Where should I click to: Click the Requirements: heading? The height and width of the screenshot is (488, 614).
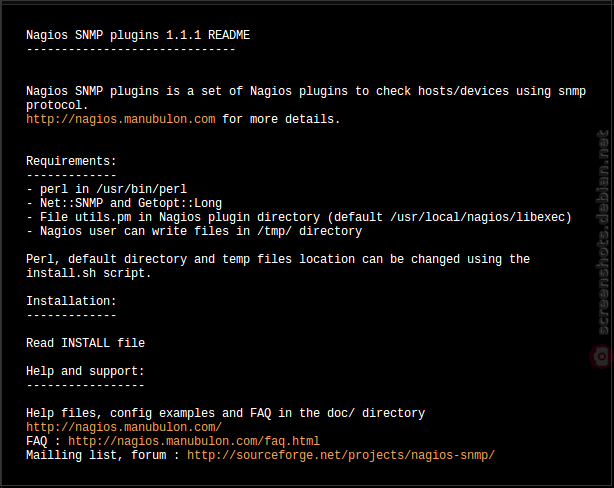pos(71,161)
